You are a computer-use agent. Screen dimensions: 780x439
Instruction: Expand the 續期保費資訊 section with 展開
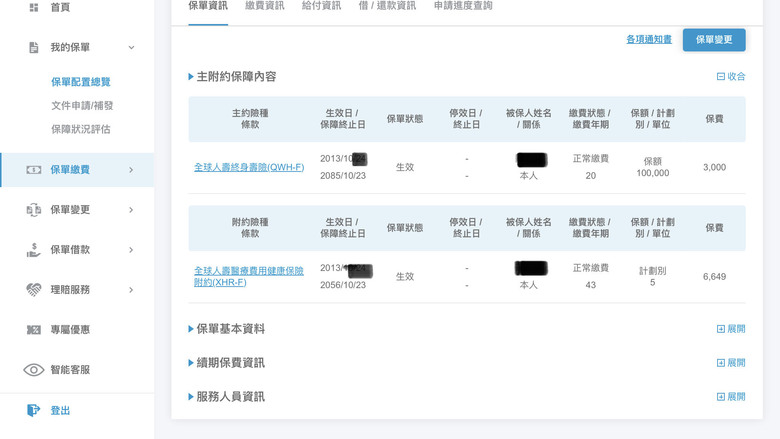[731, 363]
